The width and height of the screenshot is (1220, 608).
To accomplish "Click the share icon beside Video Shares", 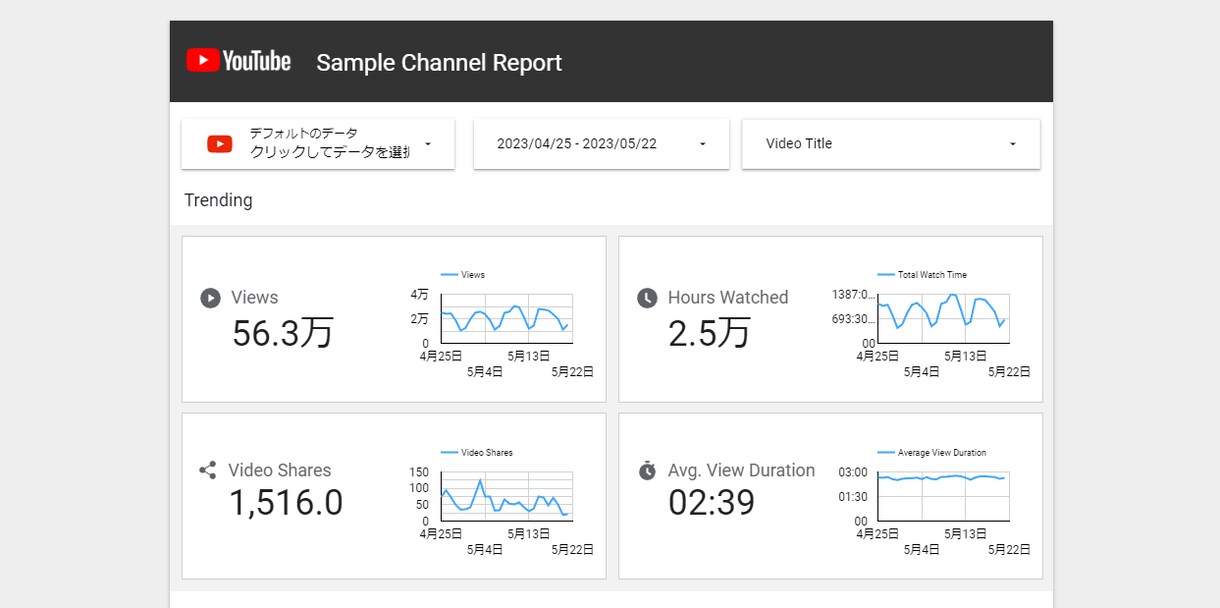I will pyautogui.click(x=208, y=470).
